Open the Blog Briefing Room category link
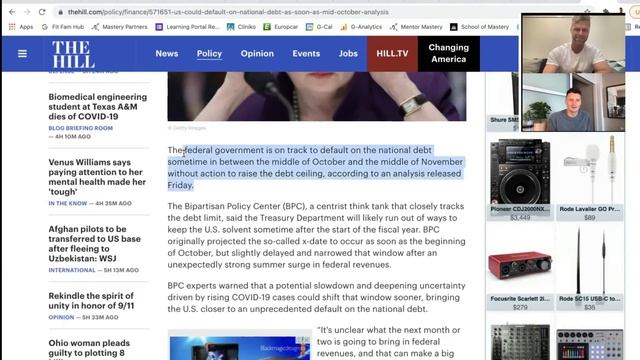Screen dimensions: 640x360 80,128
